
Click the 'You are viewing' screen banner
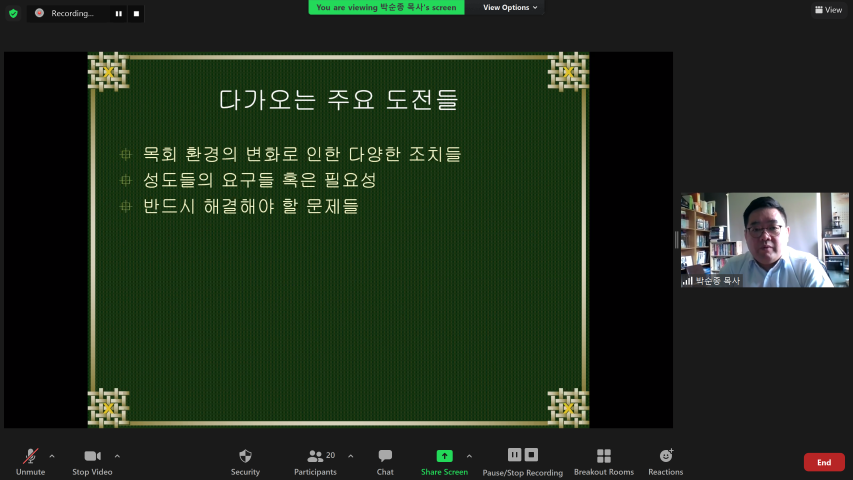386,8
